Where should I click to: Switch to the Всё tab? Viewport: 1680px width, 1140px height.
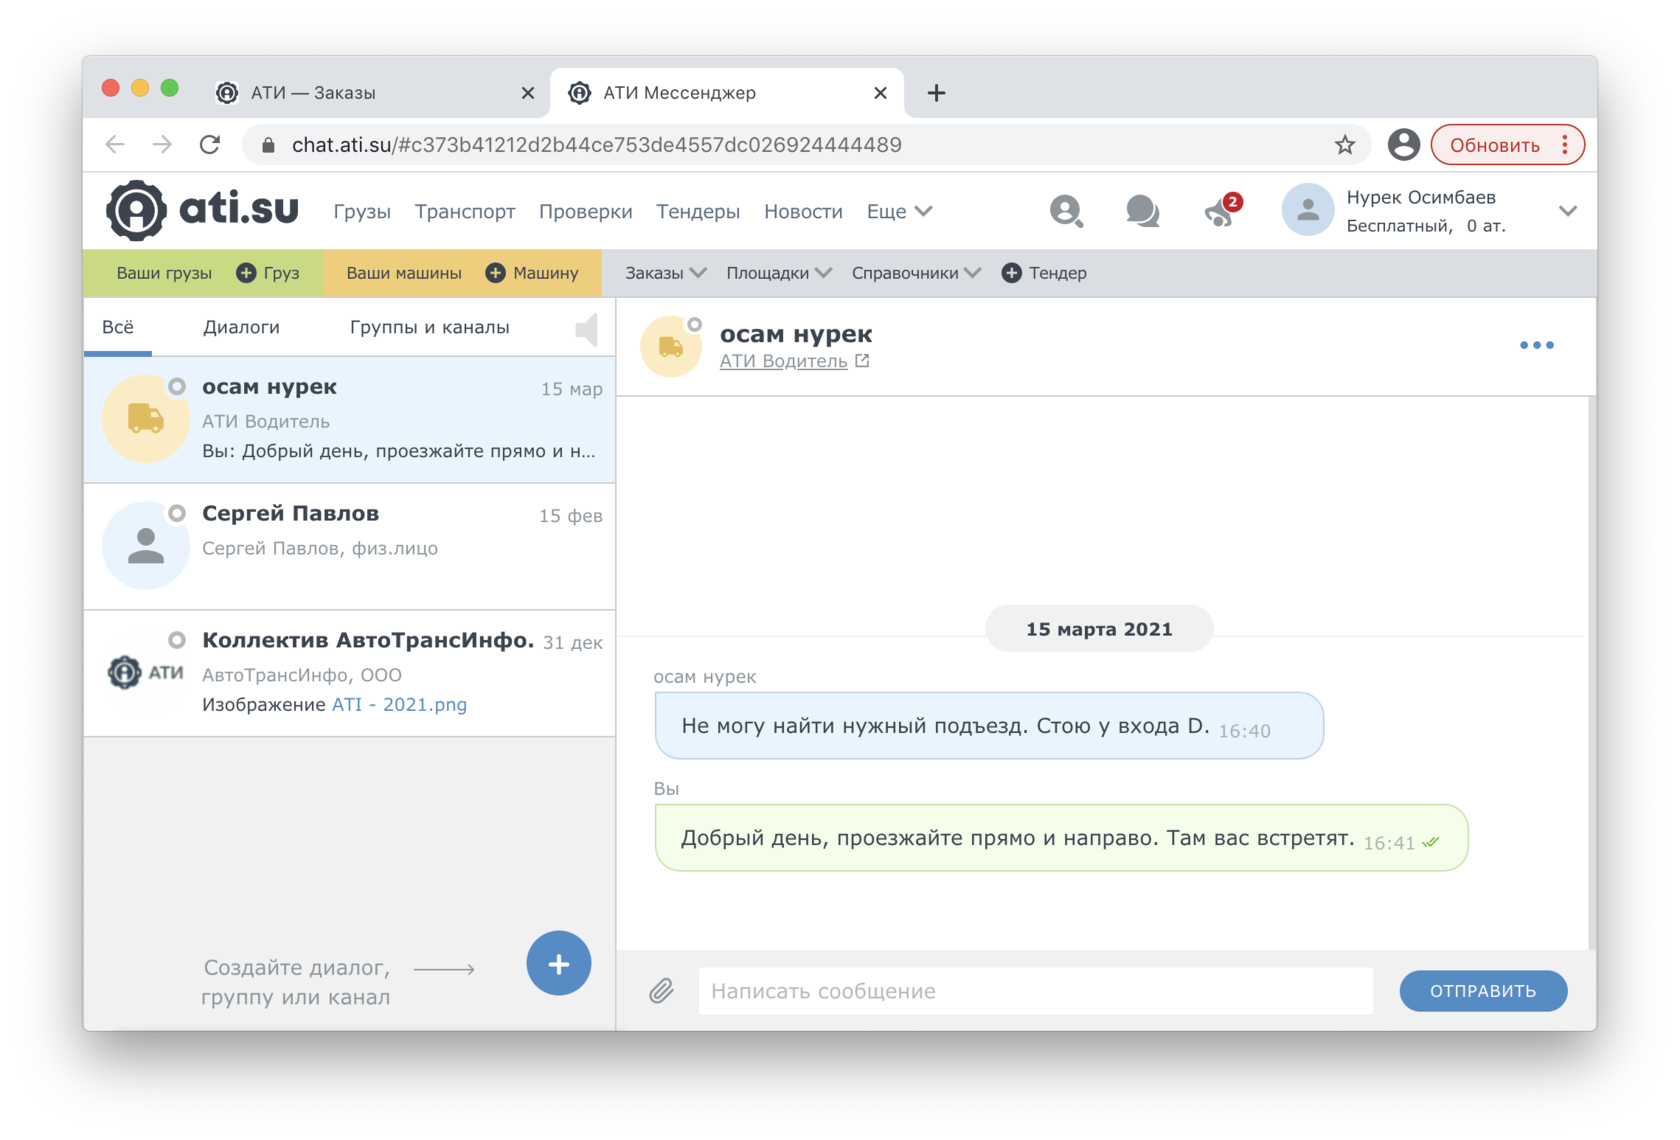(118, 327)
